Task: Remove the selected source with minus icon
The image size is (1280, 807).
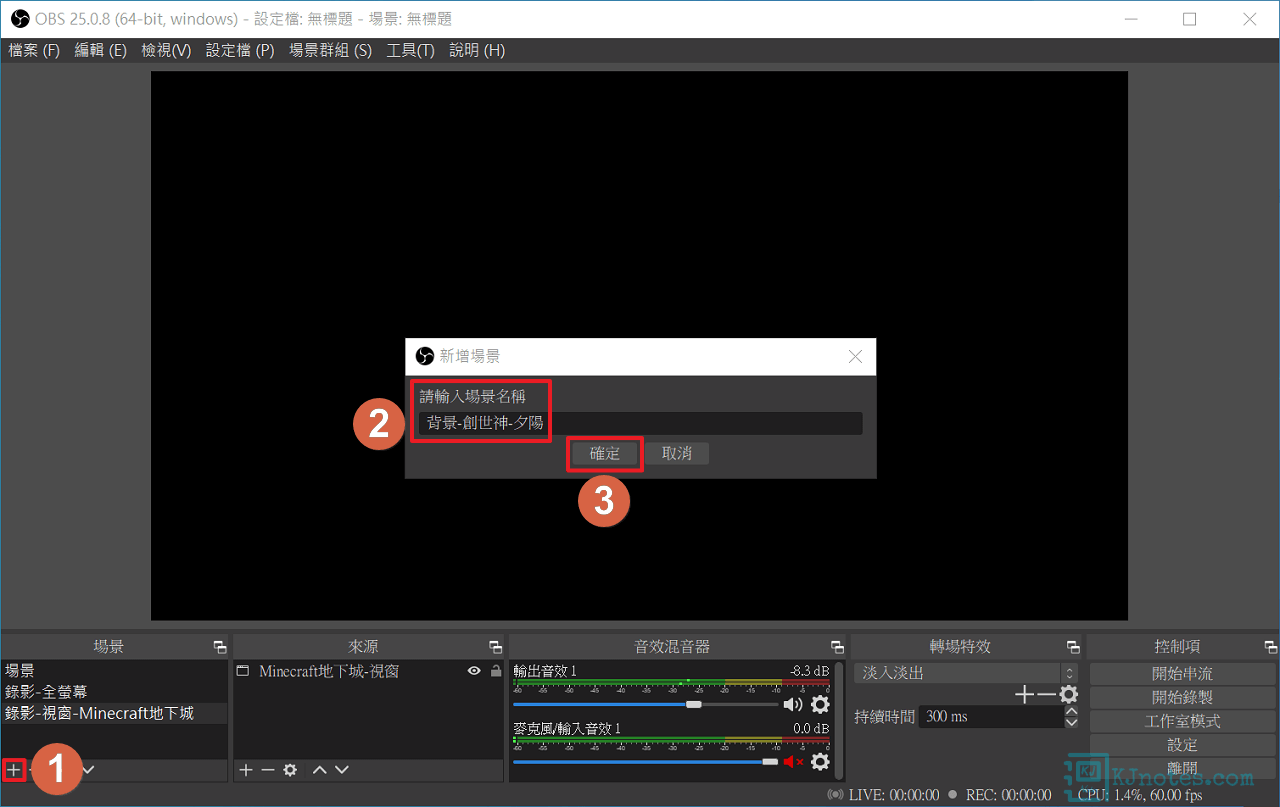Action: click(x=267, y=770)
